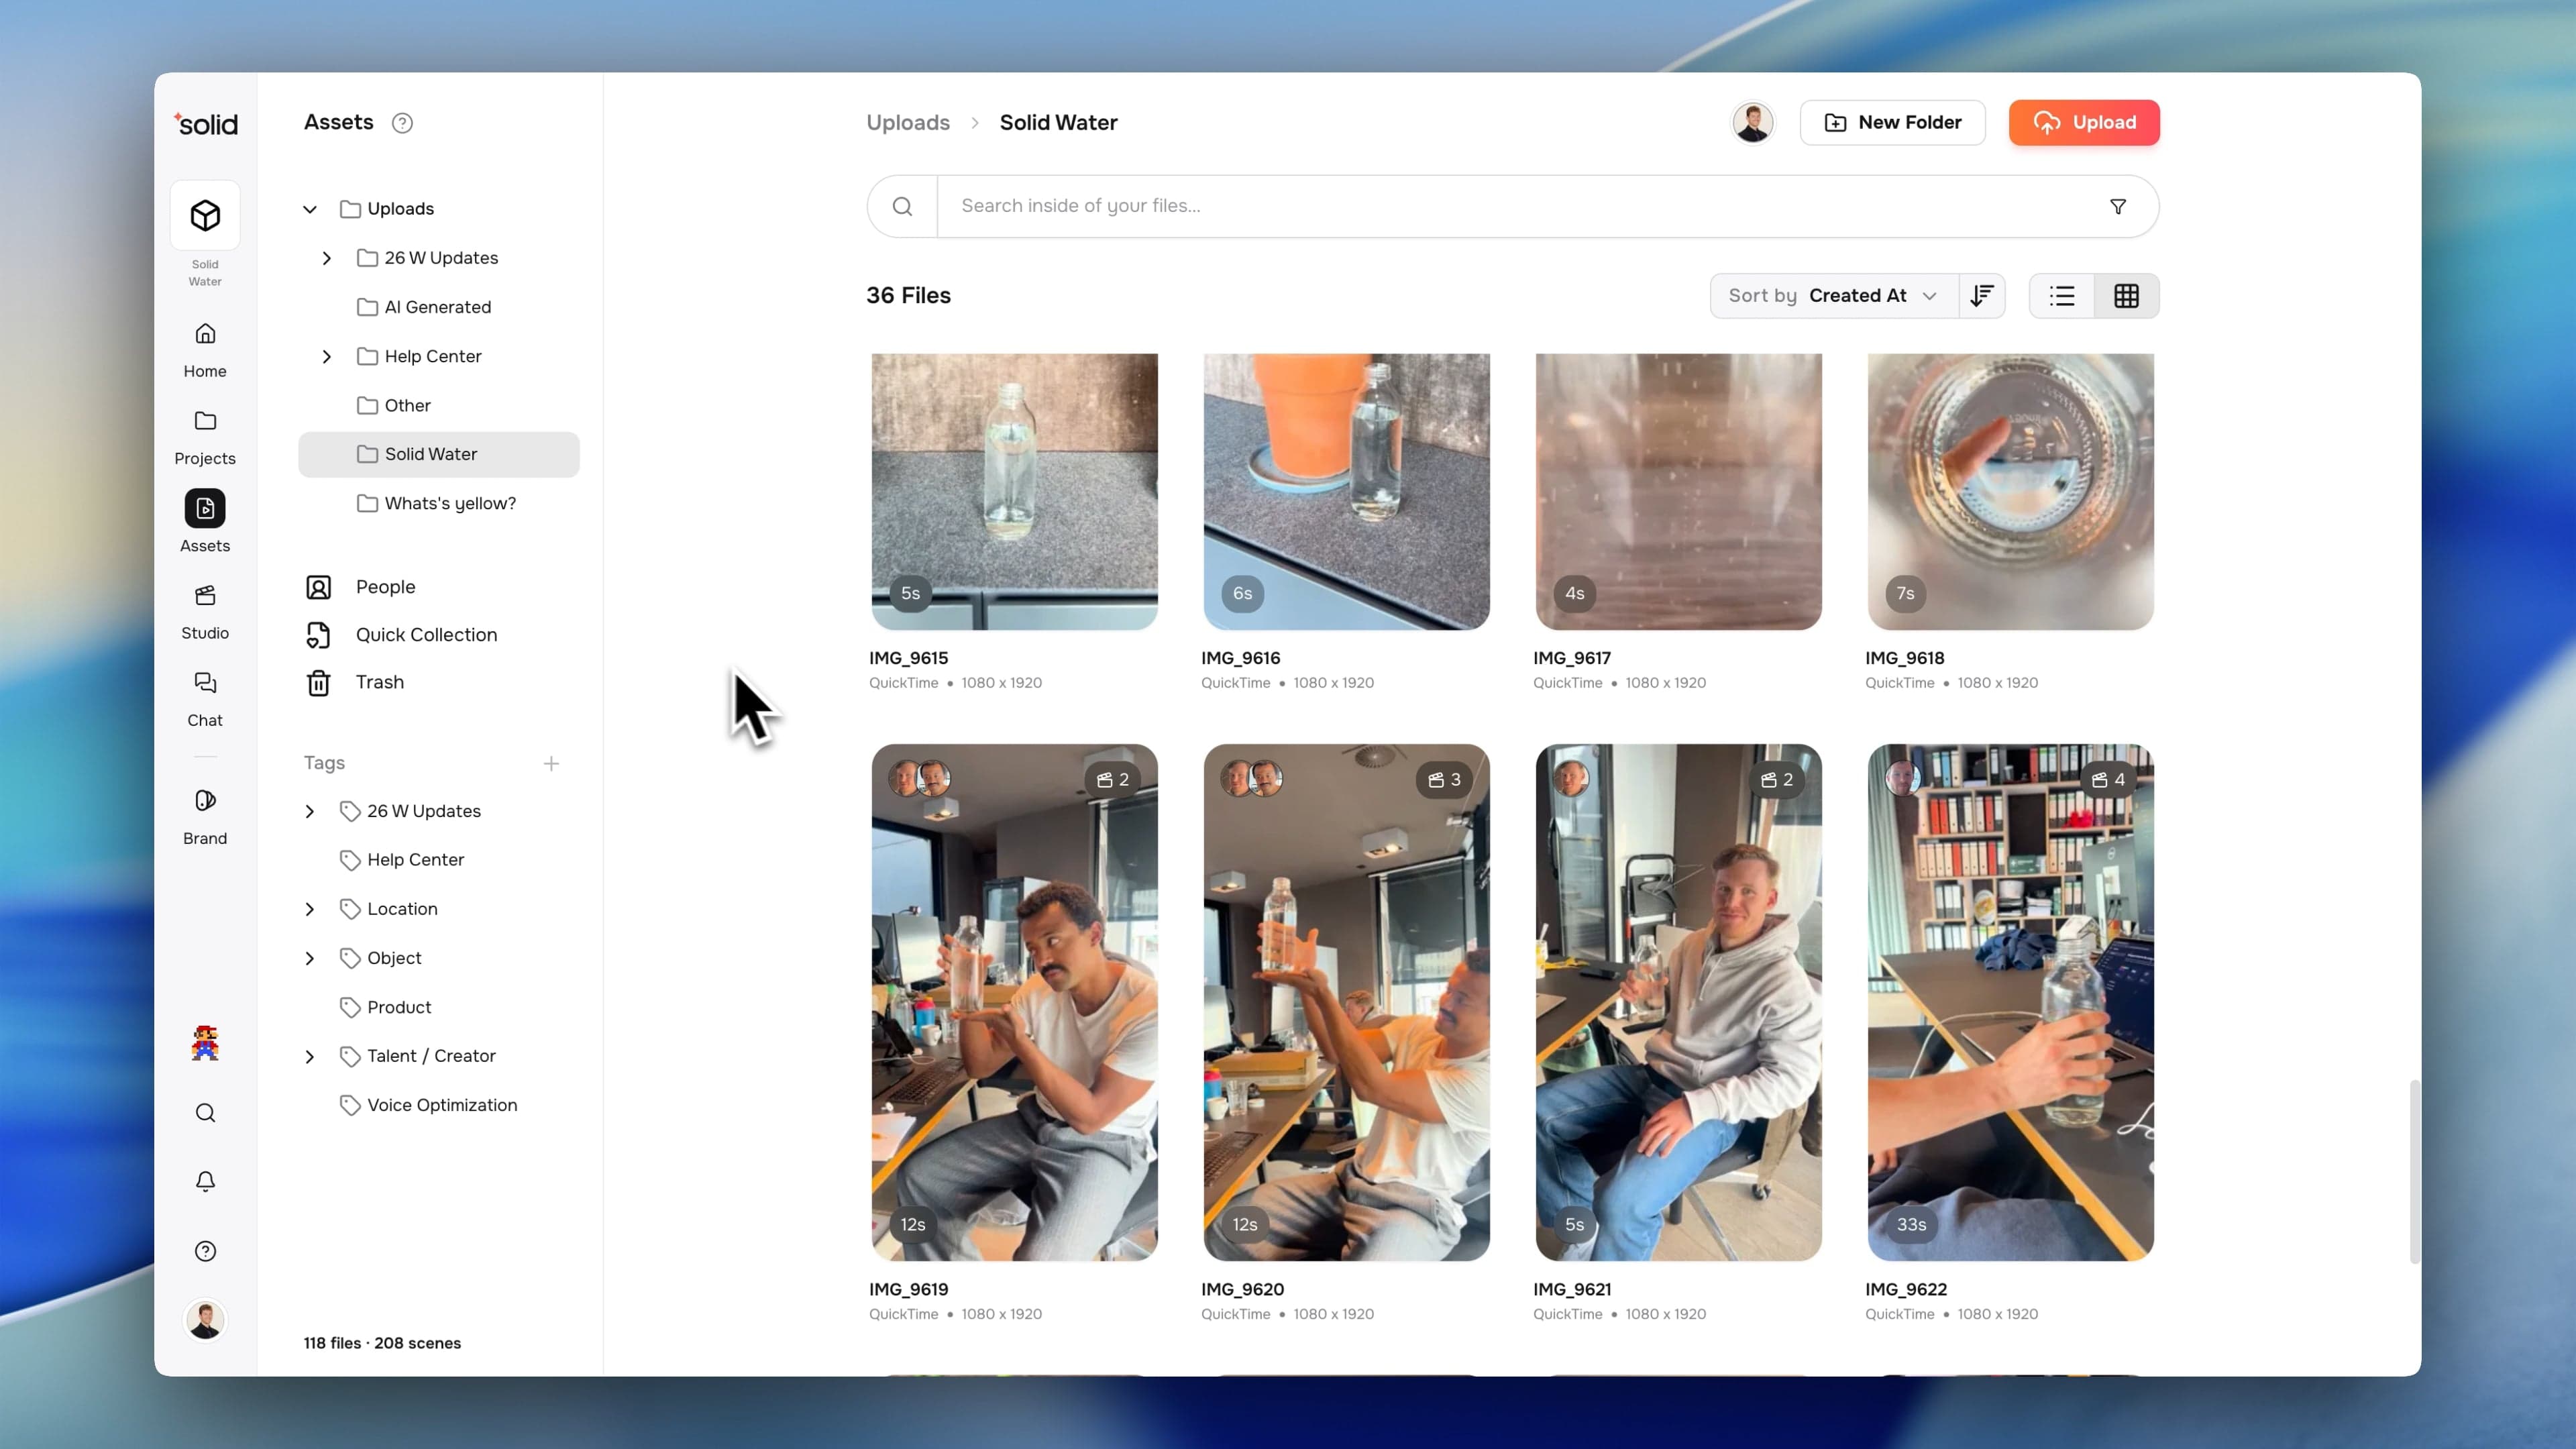Select the Whats's yellow? folder

[x=438, y=504]
